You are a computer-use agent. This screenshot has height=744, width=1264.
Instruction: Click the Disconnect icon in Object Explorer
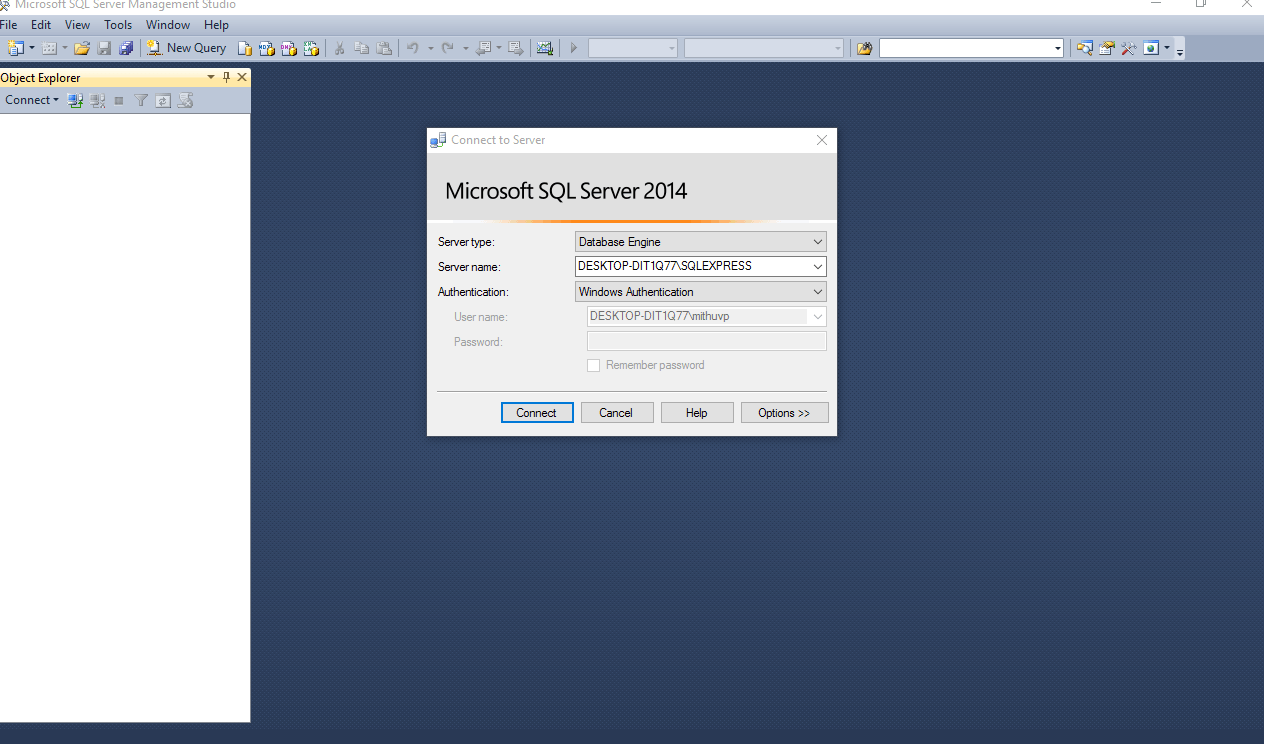point(97,100)
